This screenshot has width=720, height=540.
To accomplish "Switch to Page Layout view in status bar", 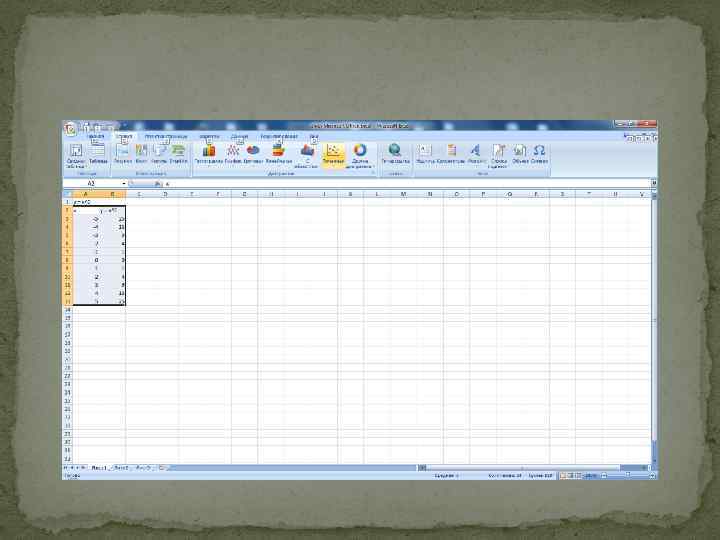I will (x=571, y=476).
